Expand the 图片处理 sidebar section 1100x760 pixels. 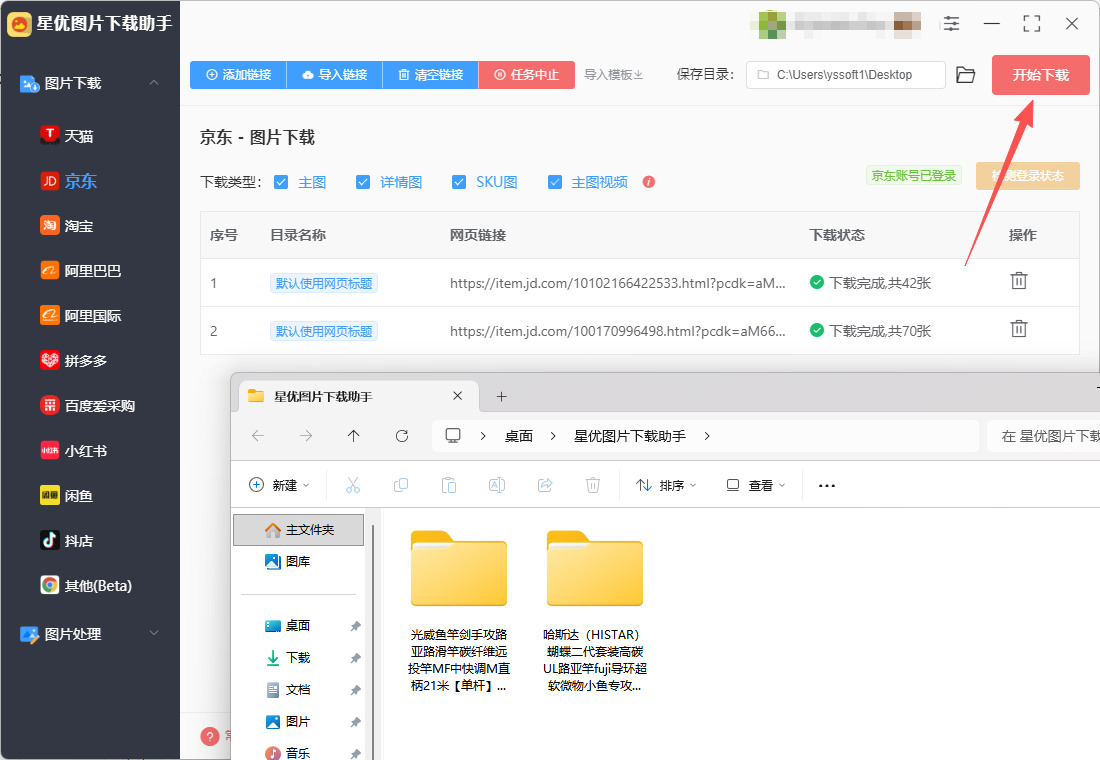(x=154, y=633)
